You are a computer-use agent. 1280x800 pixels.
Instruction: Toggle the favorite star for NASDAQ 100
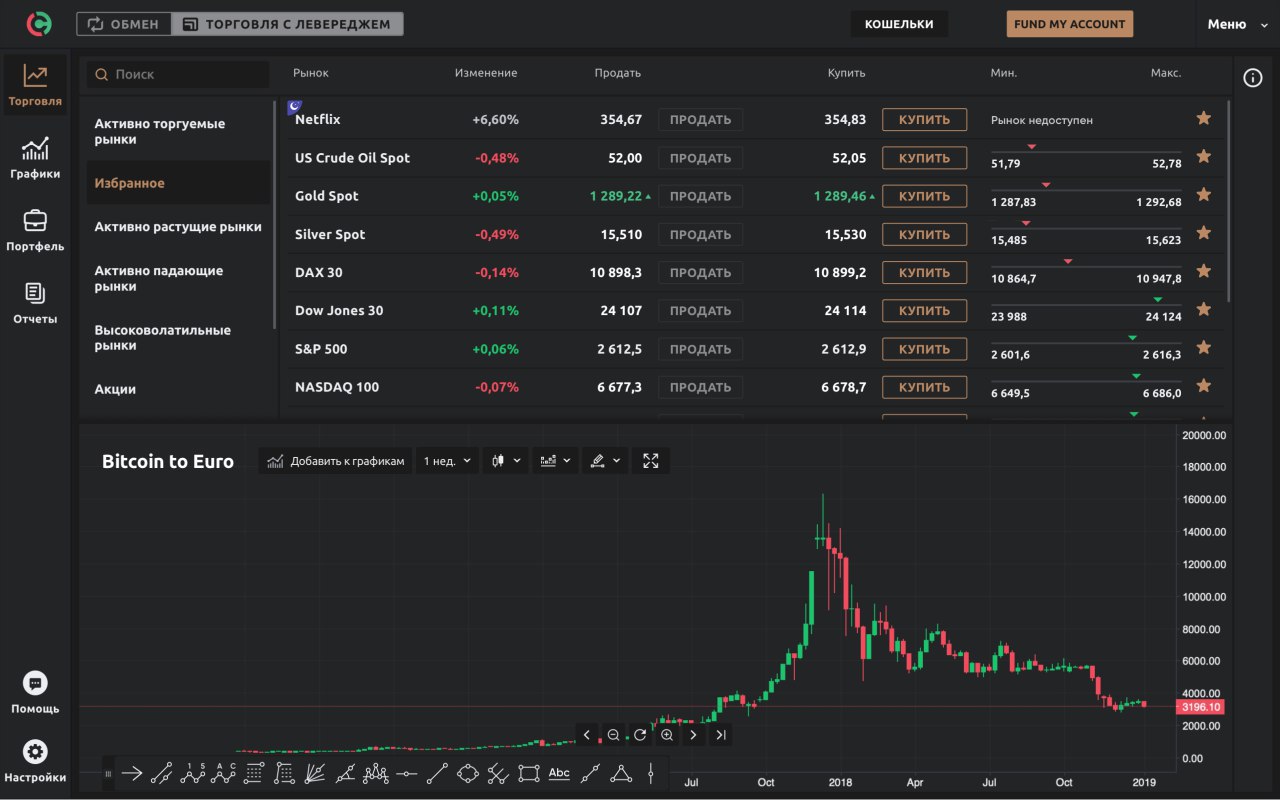[1204, 385]
